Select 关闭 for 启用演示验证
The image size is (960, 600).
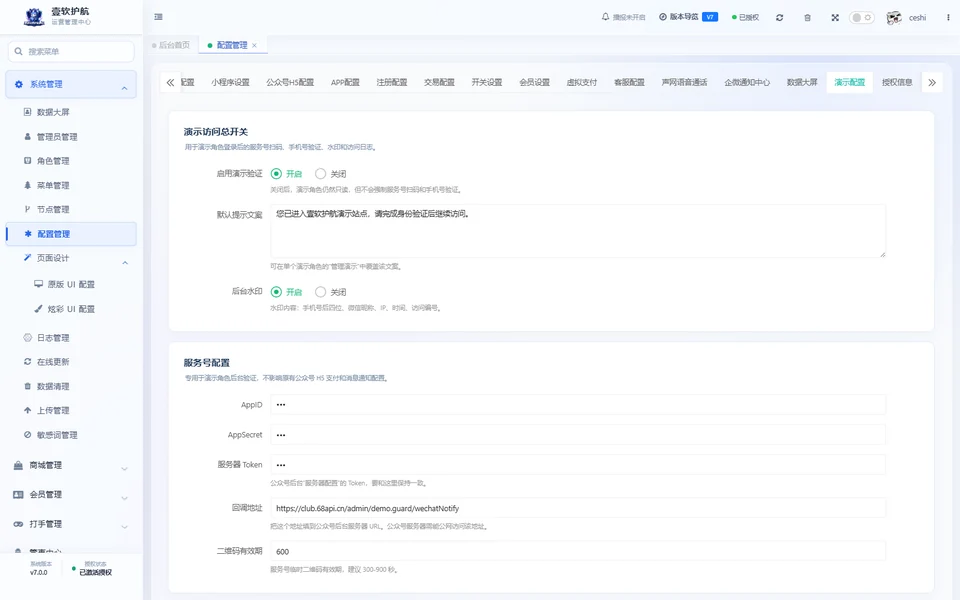coord(320,174)
